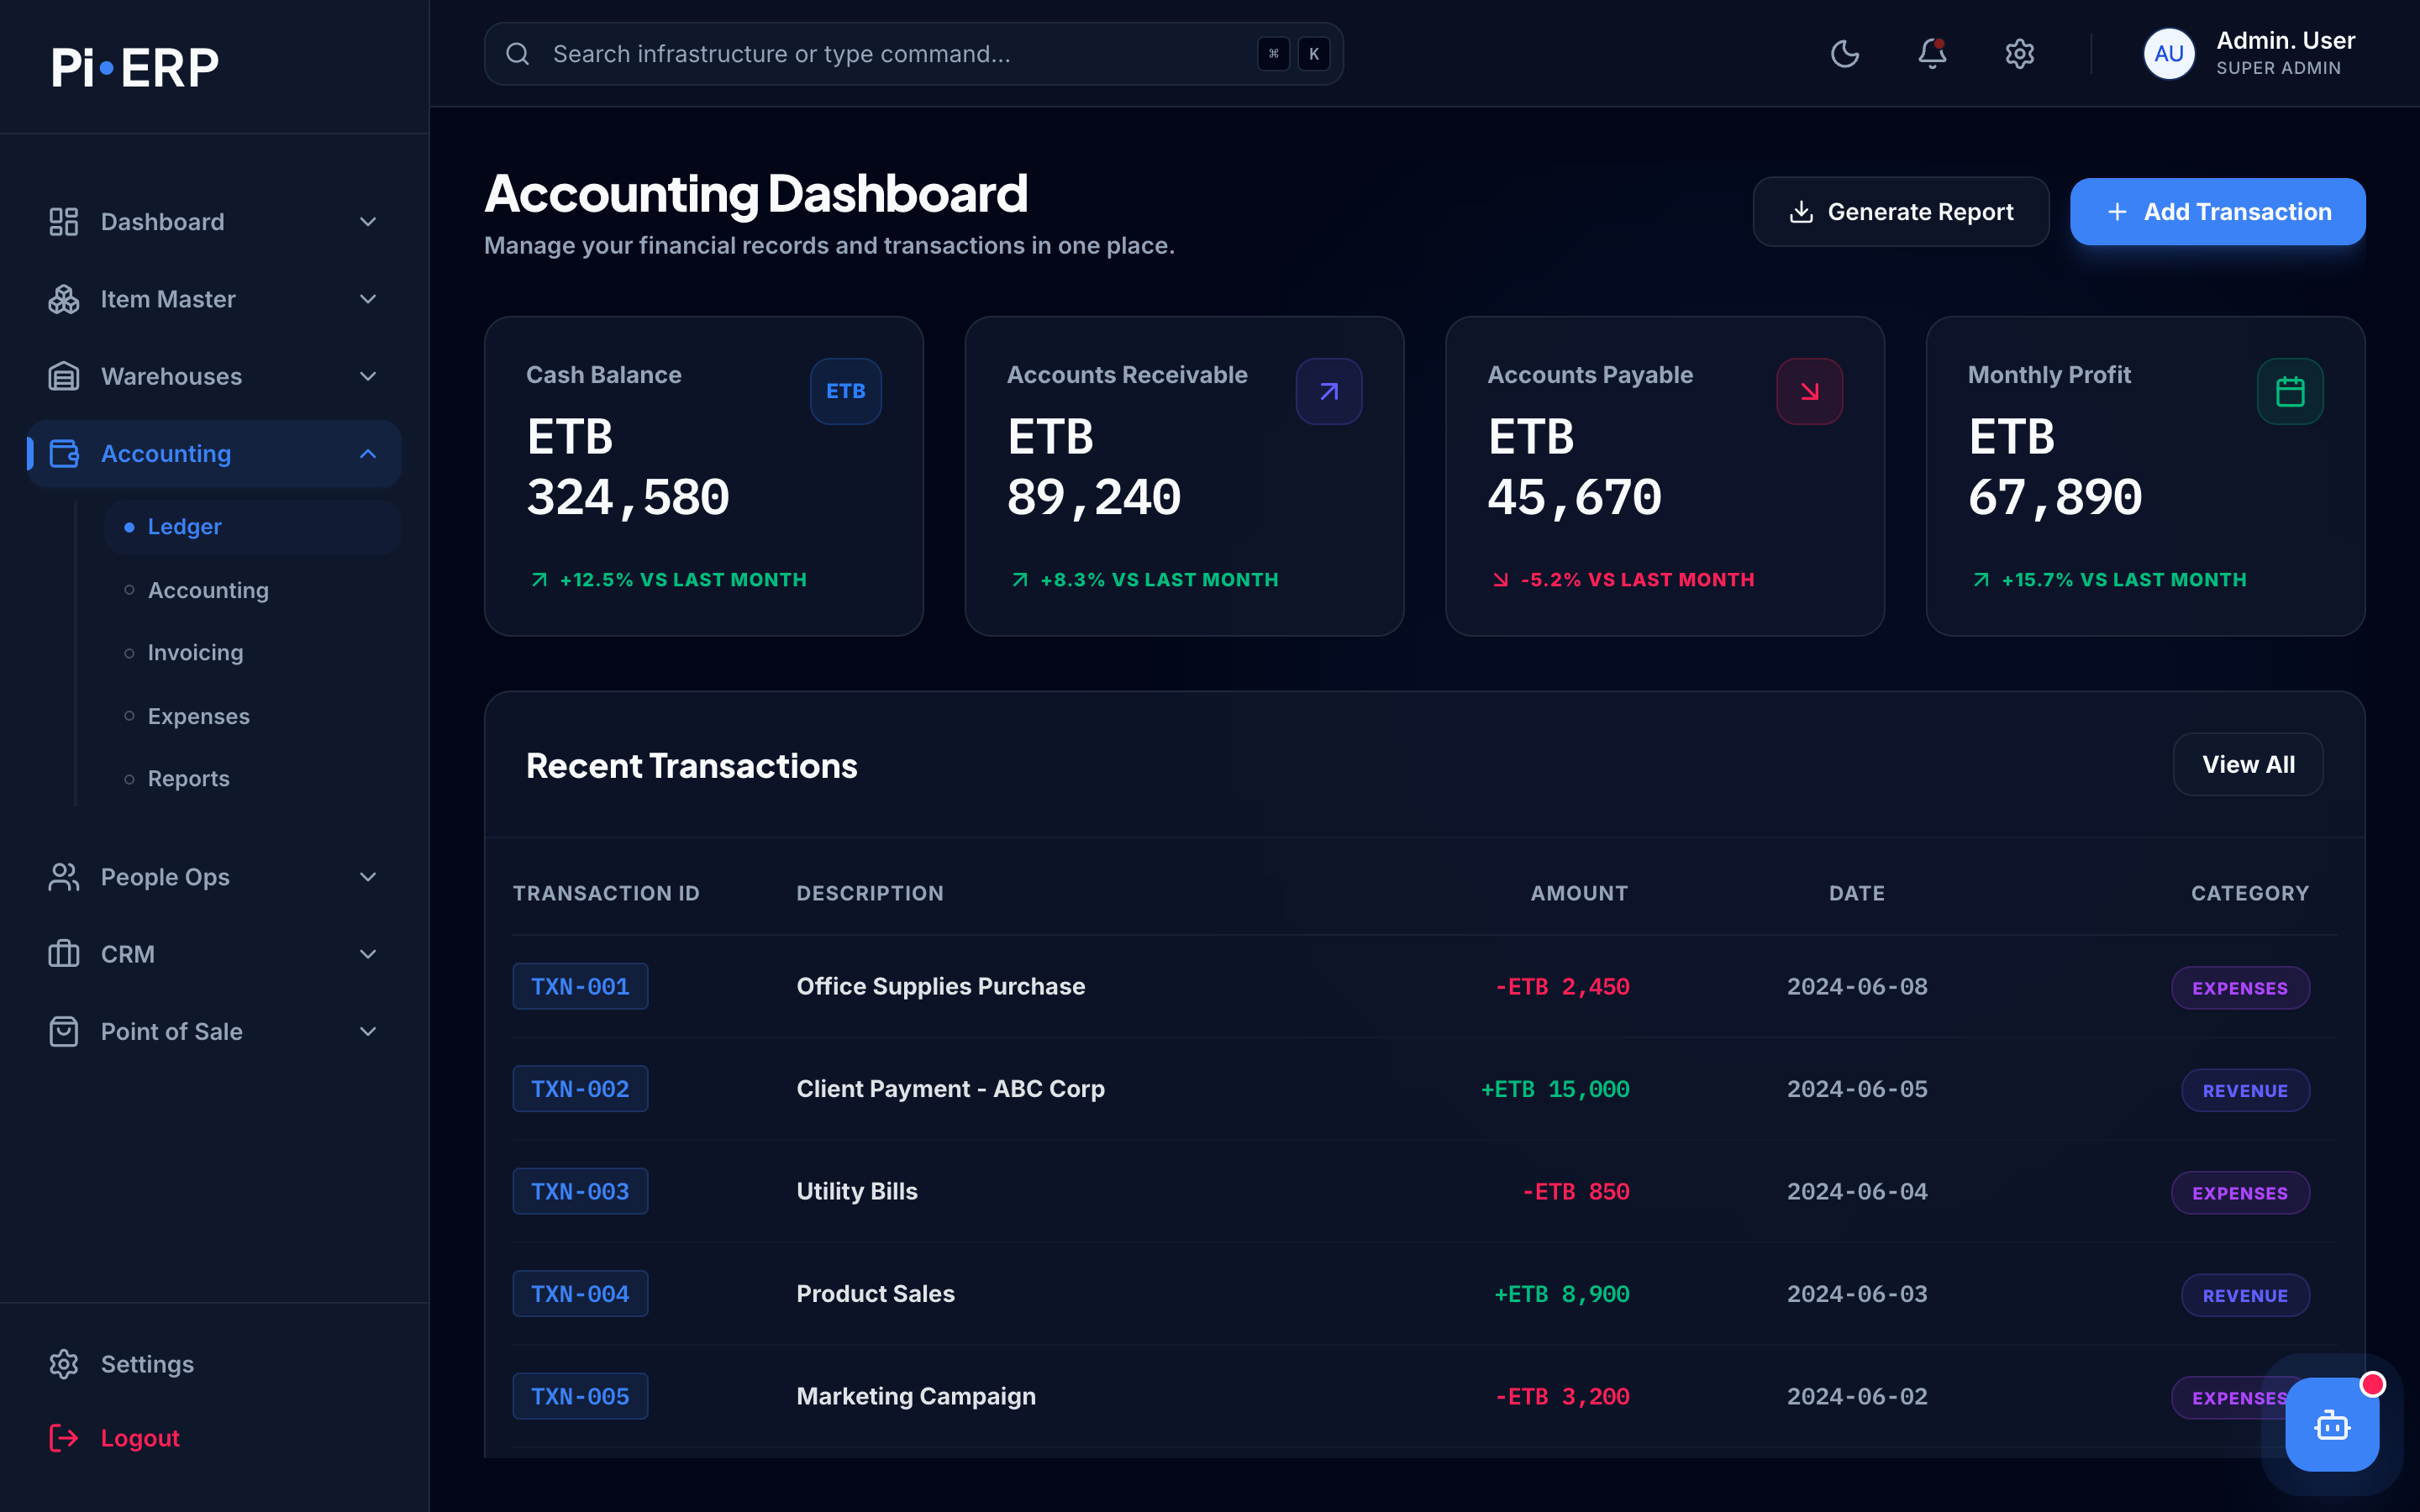Click the Warehouses building icon
2420x1512 pixels.
[64, 376]
